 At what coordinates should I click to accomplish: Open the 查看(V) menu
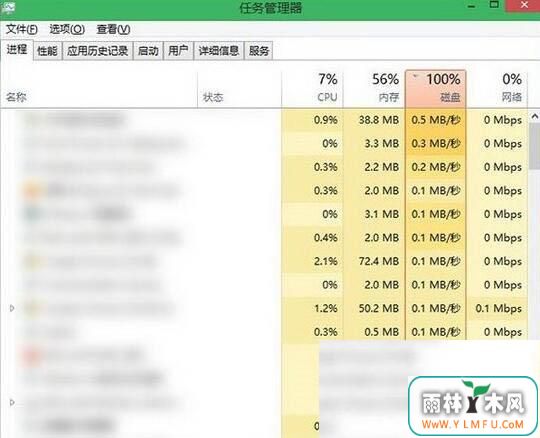point(113,30)
